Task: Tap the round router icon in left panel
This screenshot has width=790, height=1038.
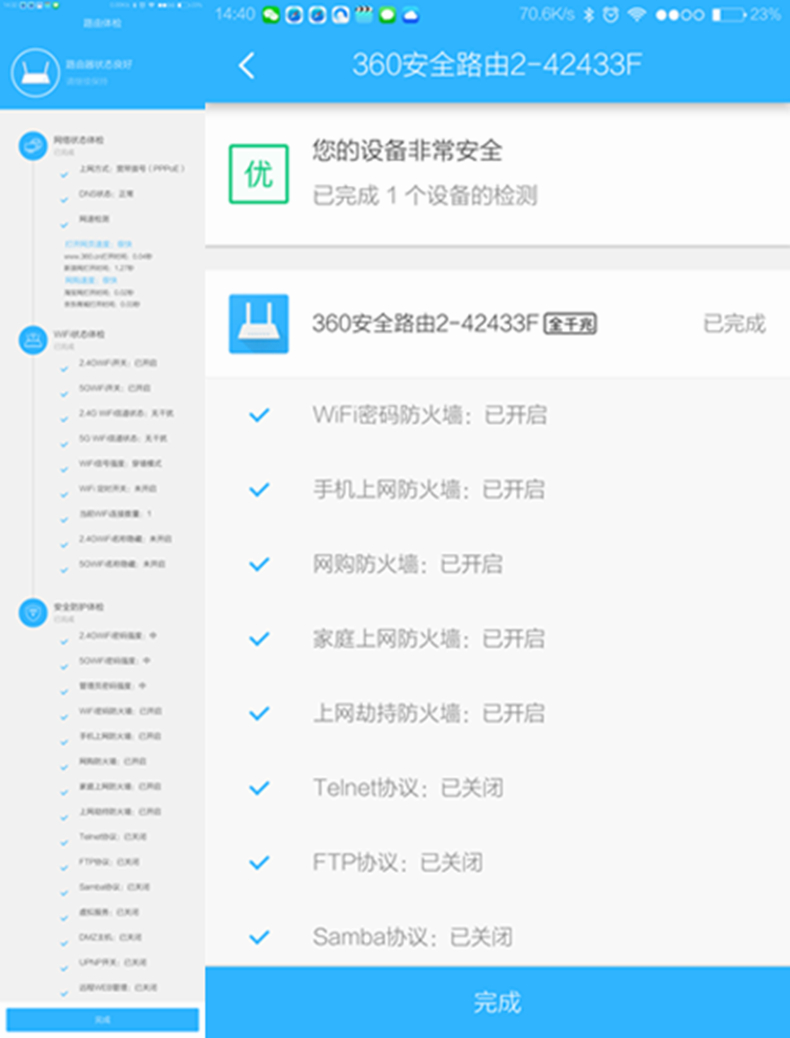Action: tap(35, 72)
